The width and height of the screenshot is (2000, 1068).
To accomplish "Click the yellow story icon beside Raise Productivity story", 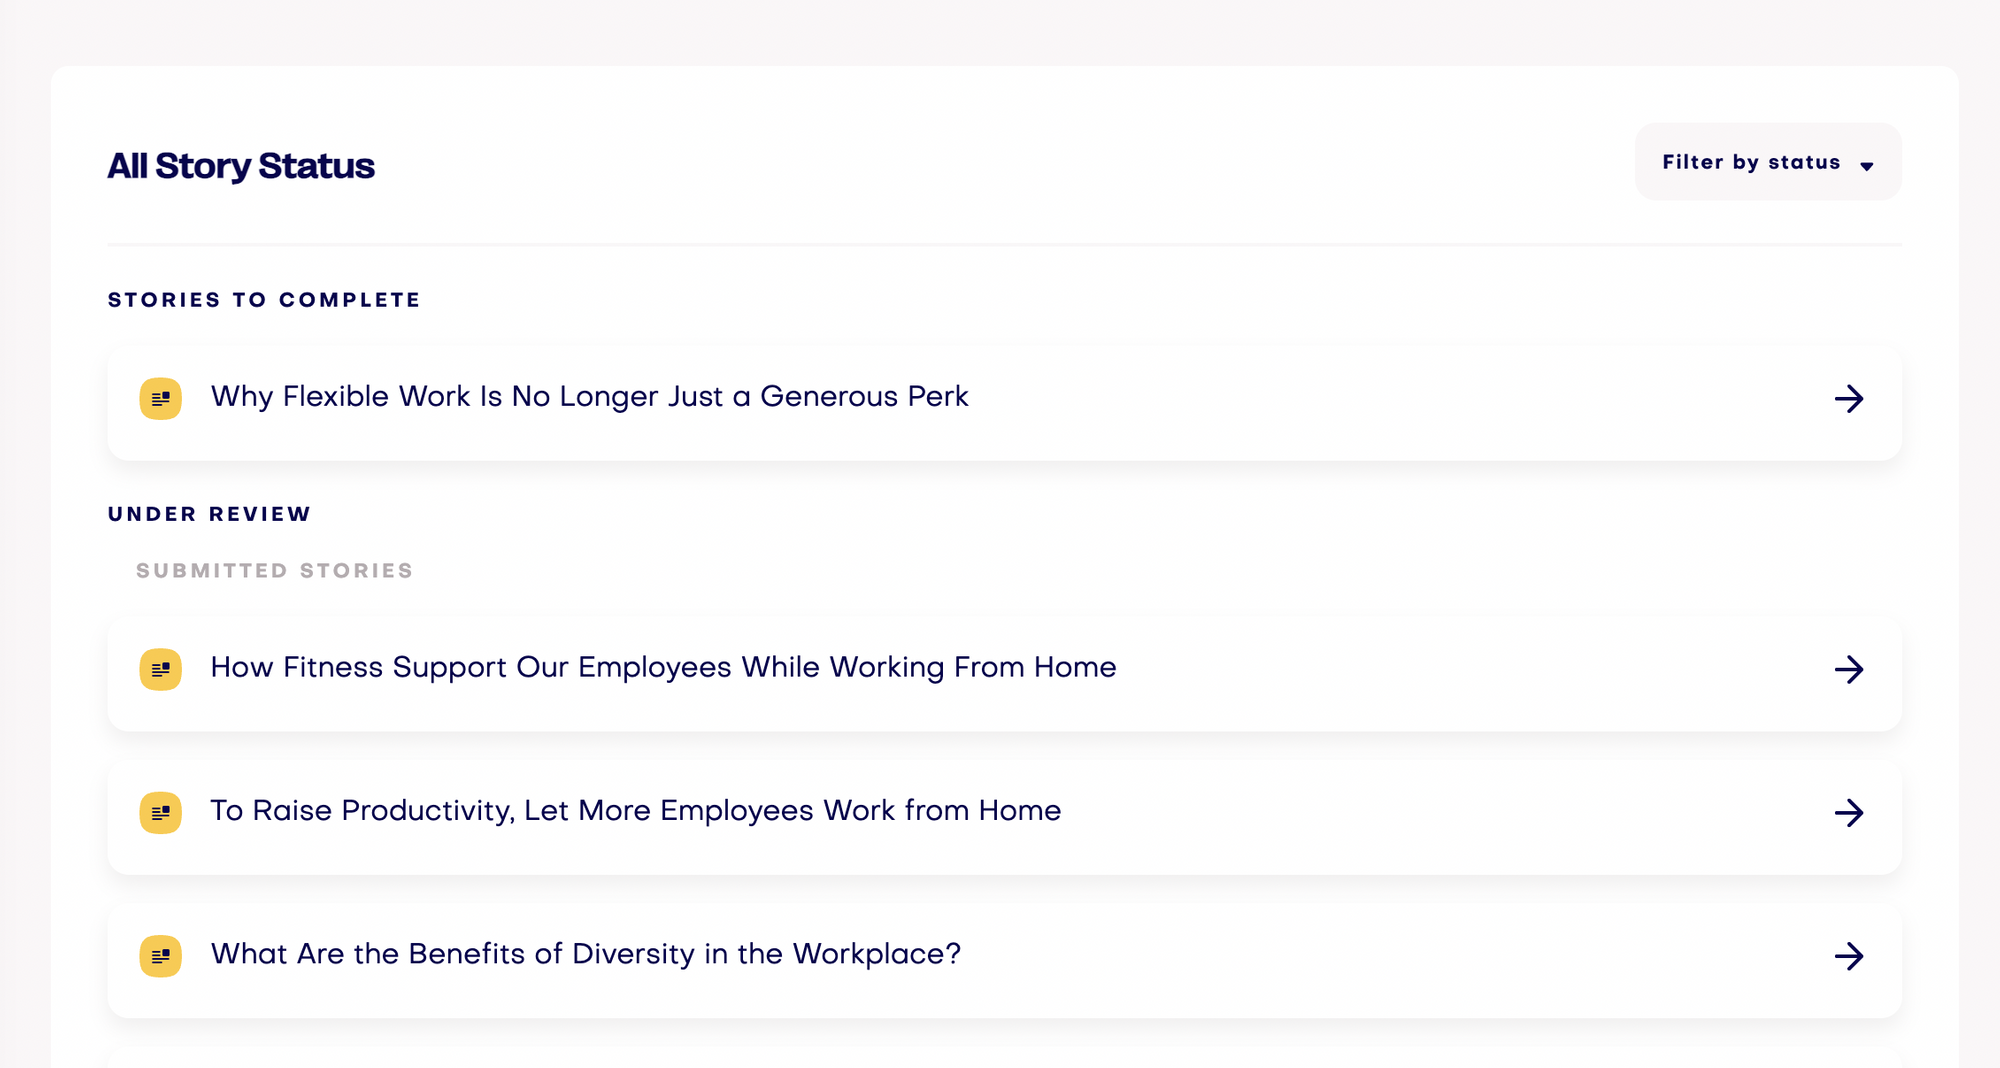I will (160, 812).
